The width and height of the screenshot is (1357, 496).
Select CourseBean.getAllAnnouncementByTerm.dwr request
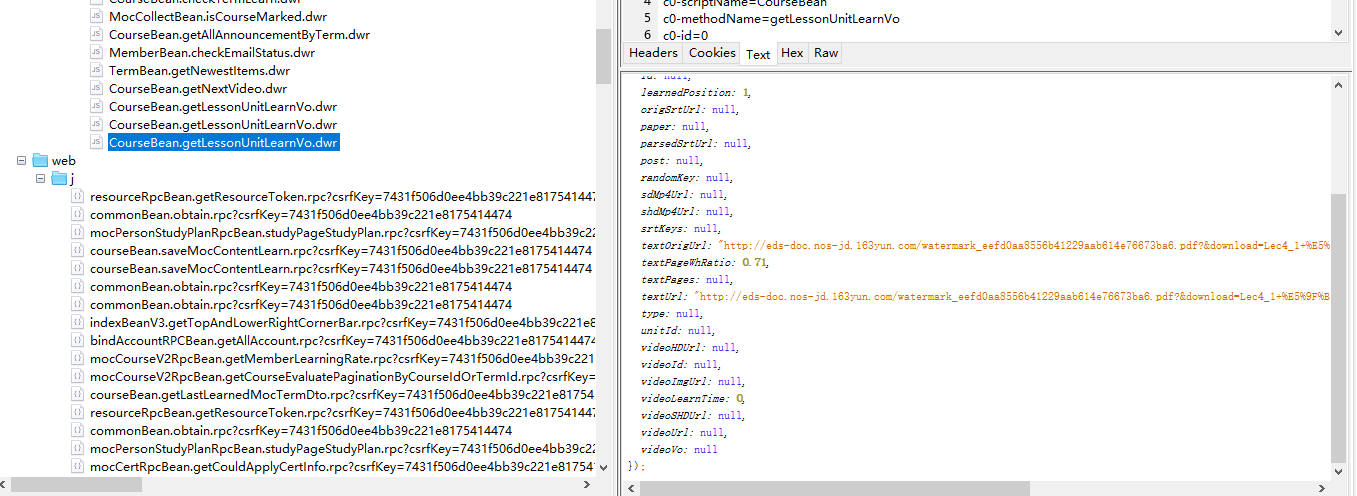tap(239, 35)
